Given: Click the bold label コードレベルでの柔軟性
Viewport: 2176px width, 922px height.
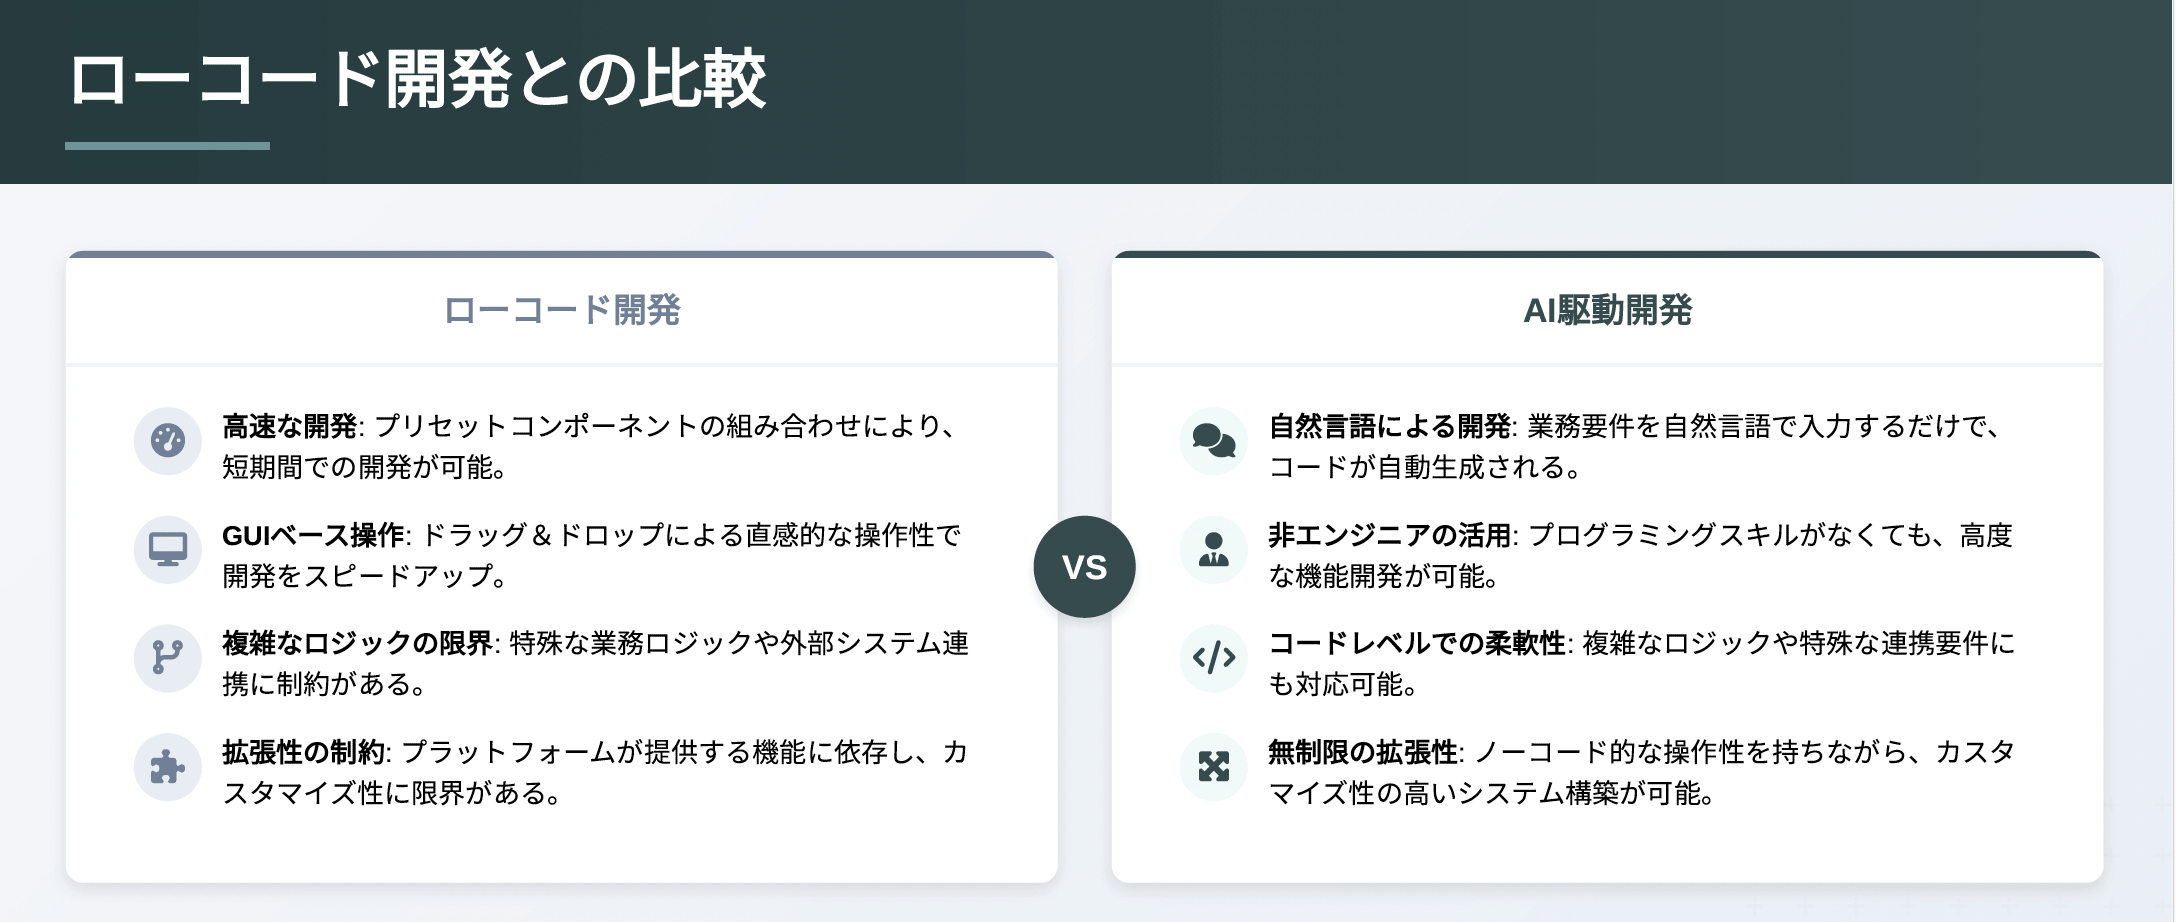Looking at the screenshot, I should pyautogui.click(x=1417, y=643).
